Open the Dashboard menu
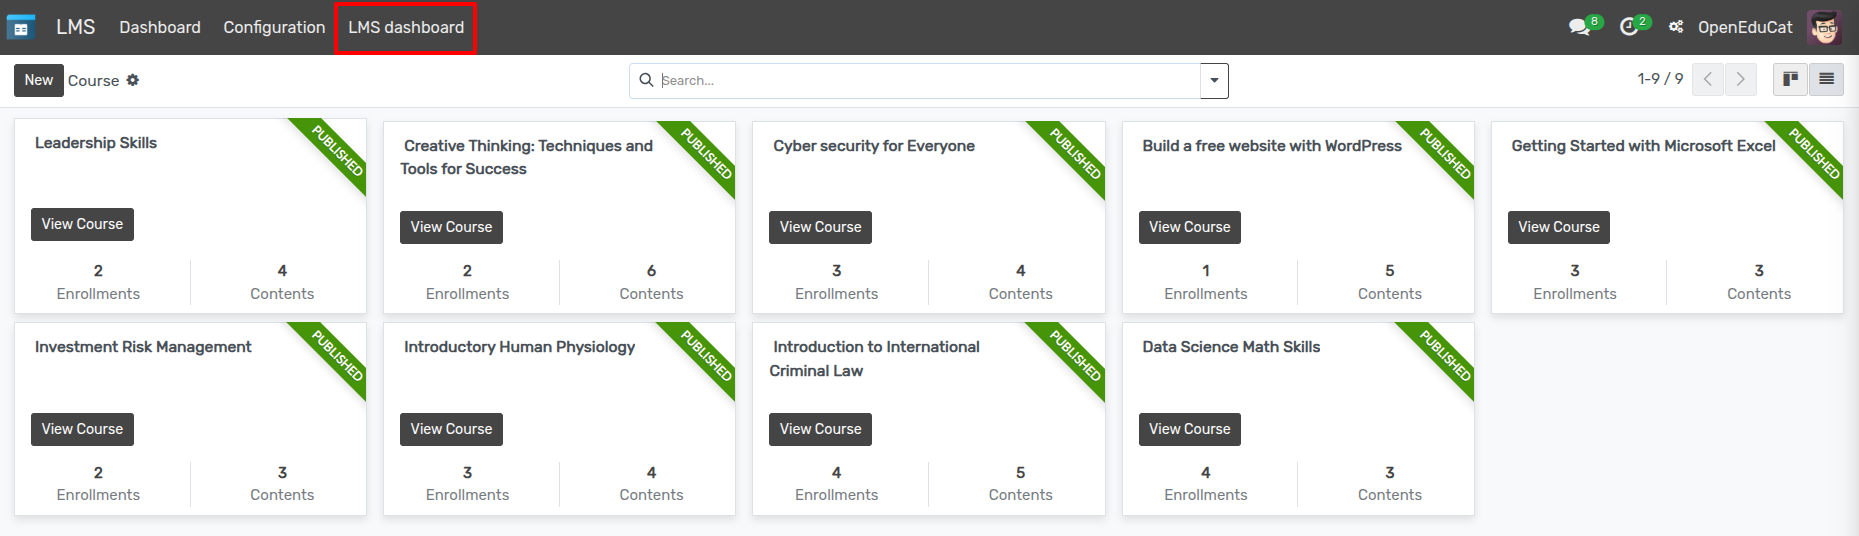Image resolution: width=1859 pixels, height=536 pixels. coord(160,27)
